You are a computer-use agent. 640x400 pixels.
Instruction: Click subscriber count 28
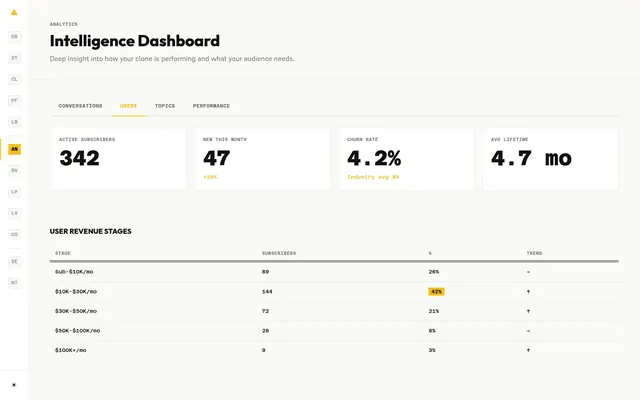[x=265, y=331]
